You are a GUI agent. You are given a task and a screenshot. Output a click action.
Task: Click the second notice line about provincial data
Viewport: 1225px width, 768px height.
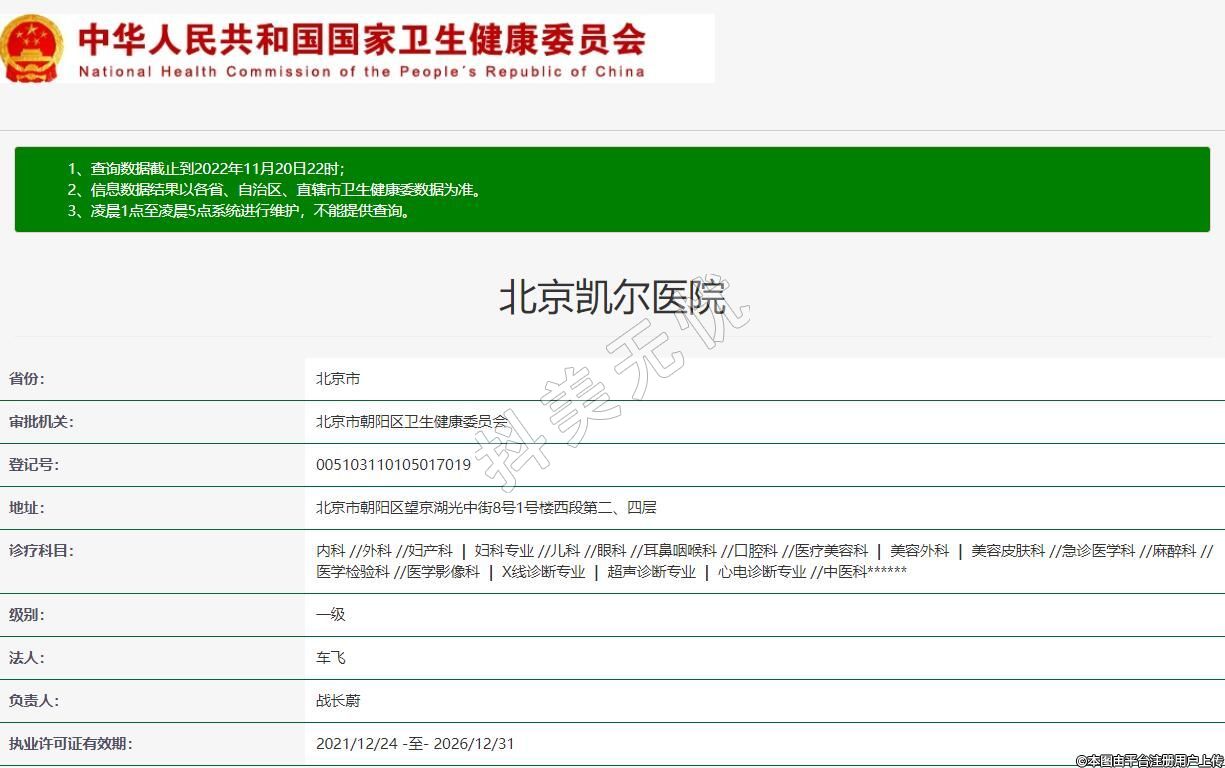coord(274,189)
